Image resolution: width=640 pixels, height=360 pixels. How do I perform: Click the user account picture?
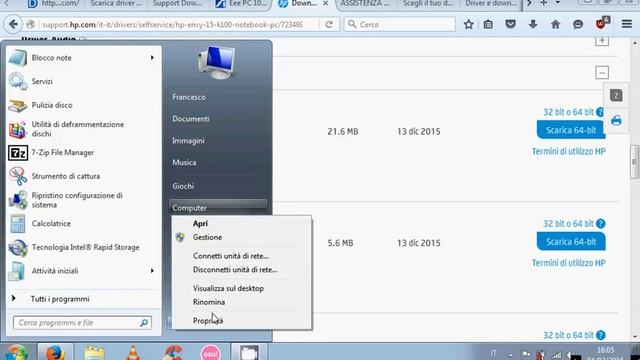[217, 62]
